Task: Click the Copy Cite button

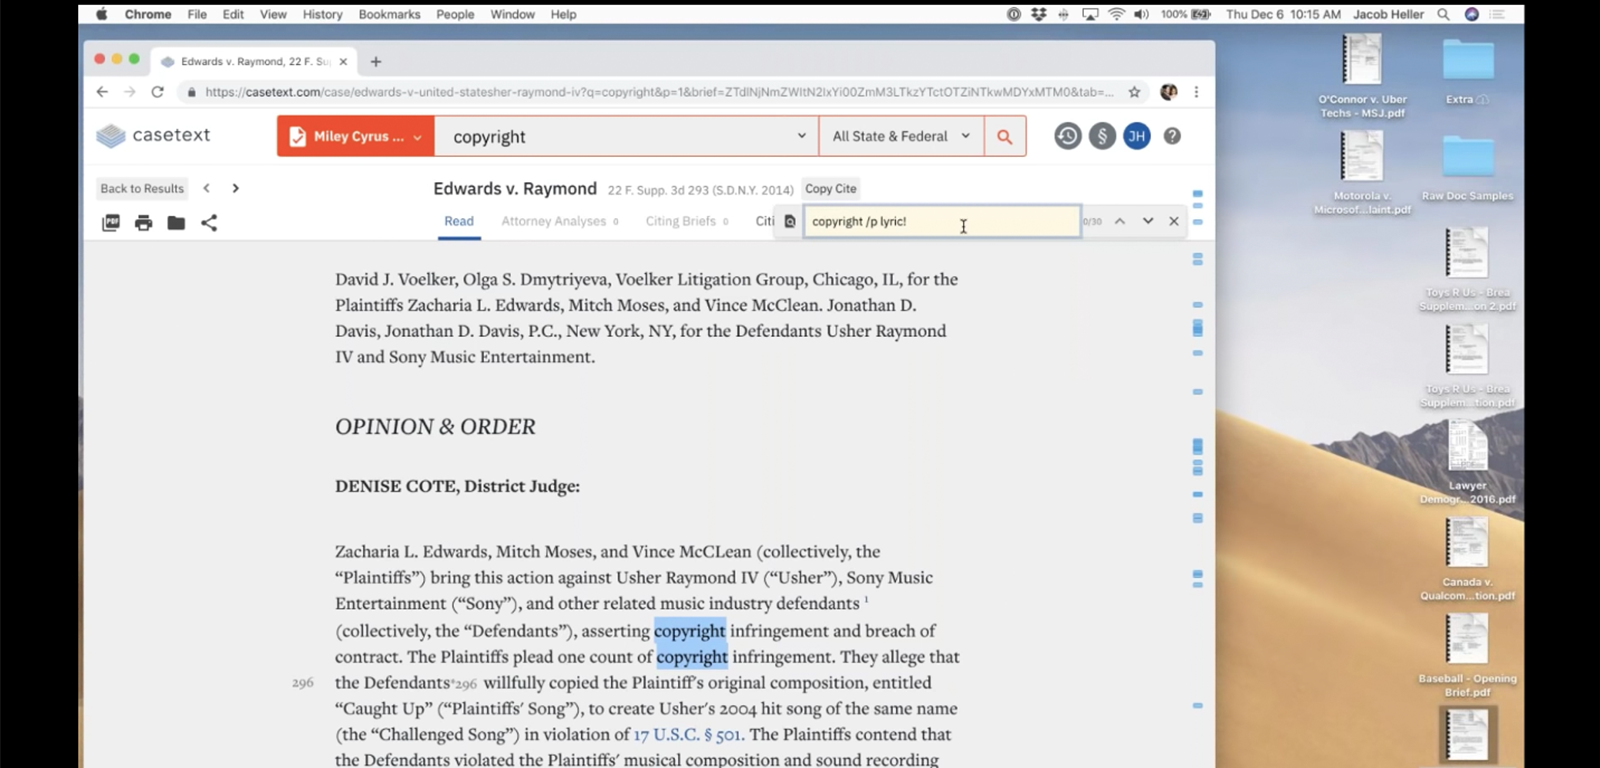Action: (831, 188)
